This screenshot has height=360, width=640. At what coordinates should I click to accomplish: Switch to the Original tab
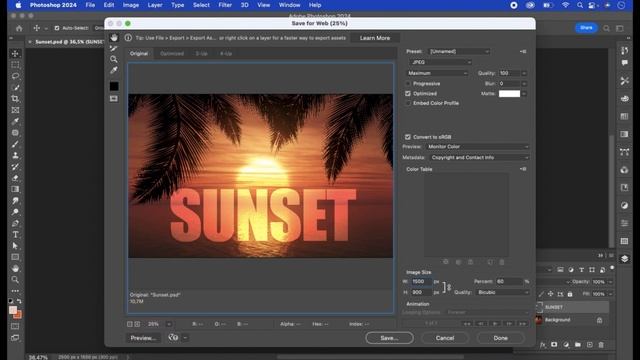pyautogui.click(x=139, y=53)
